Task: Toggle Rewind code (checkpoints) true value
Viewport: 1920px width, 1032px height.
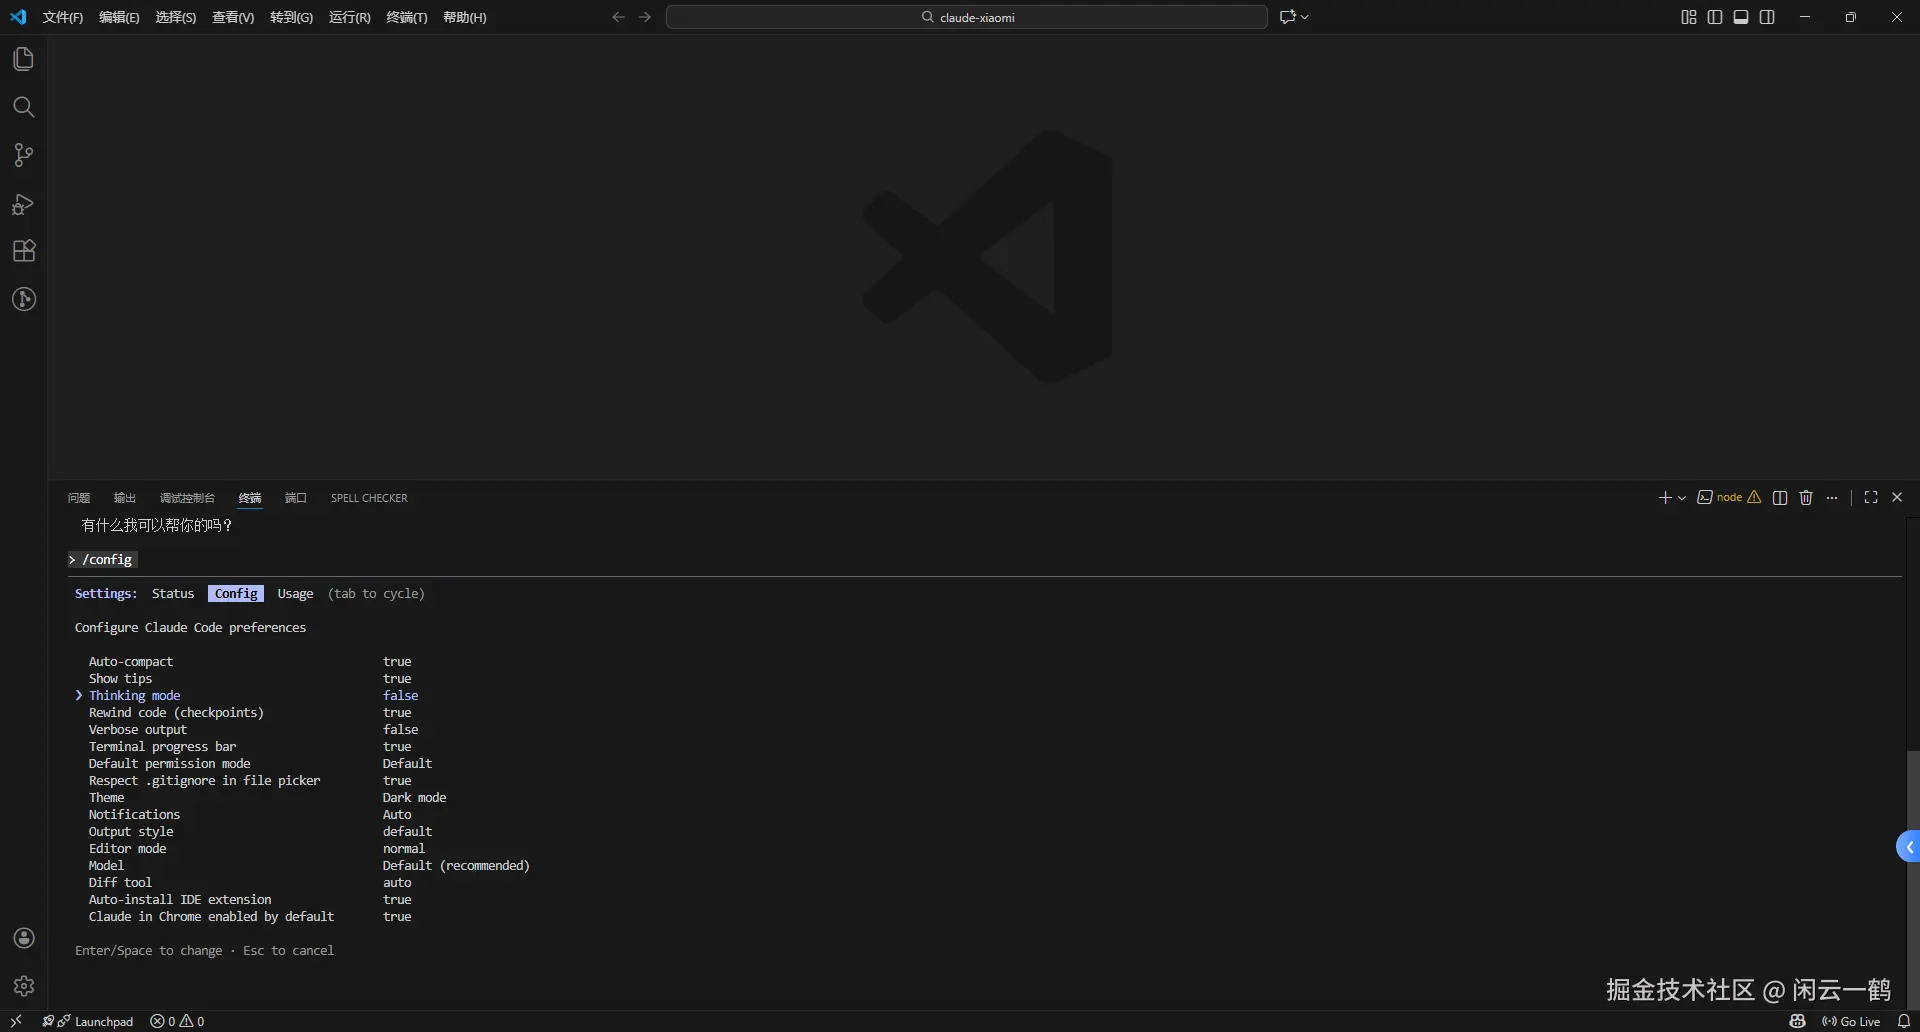Action: pos(397,713)
